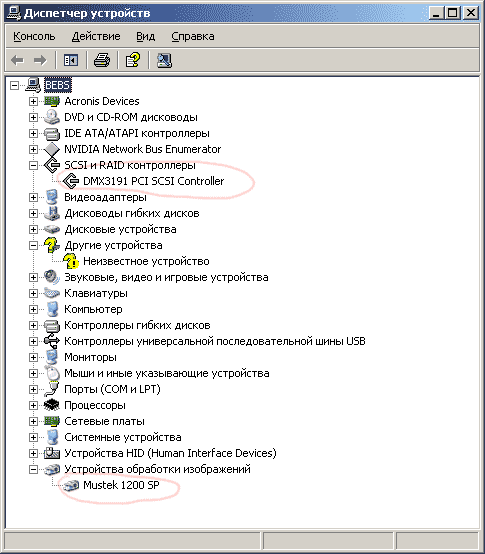Select Мониторы label
This screenshot has width=485, height=554.
coord(90,358)
